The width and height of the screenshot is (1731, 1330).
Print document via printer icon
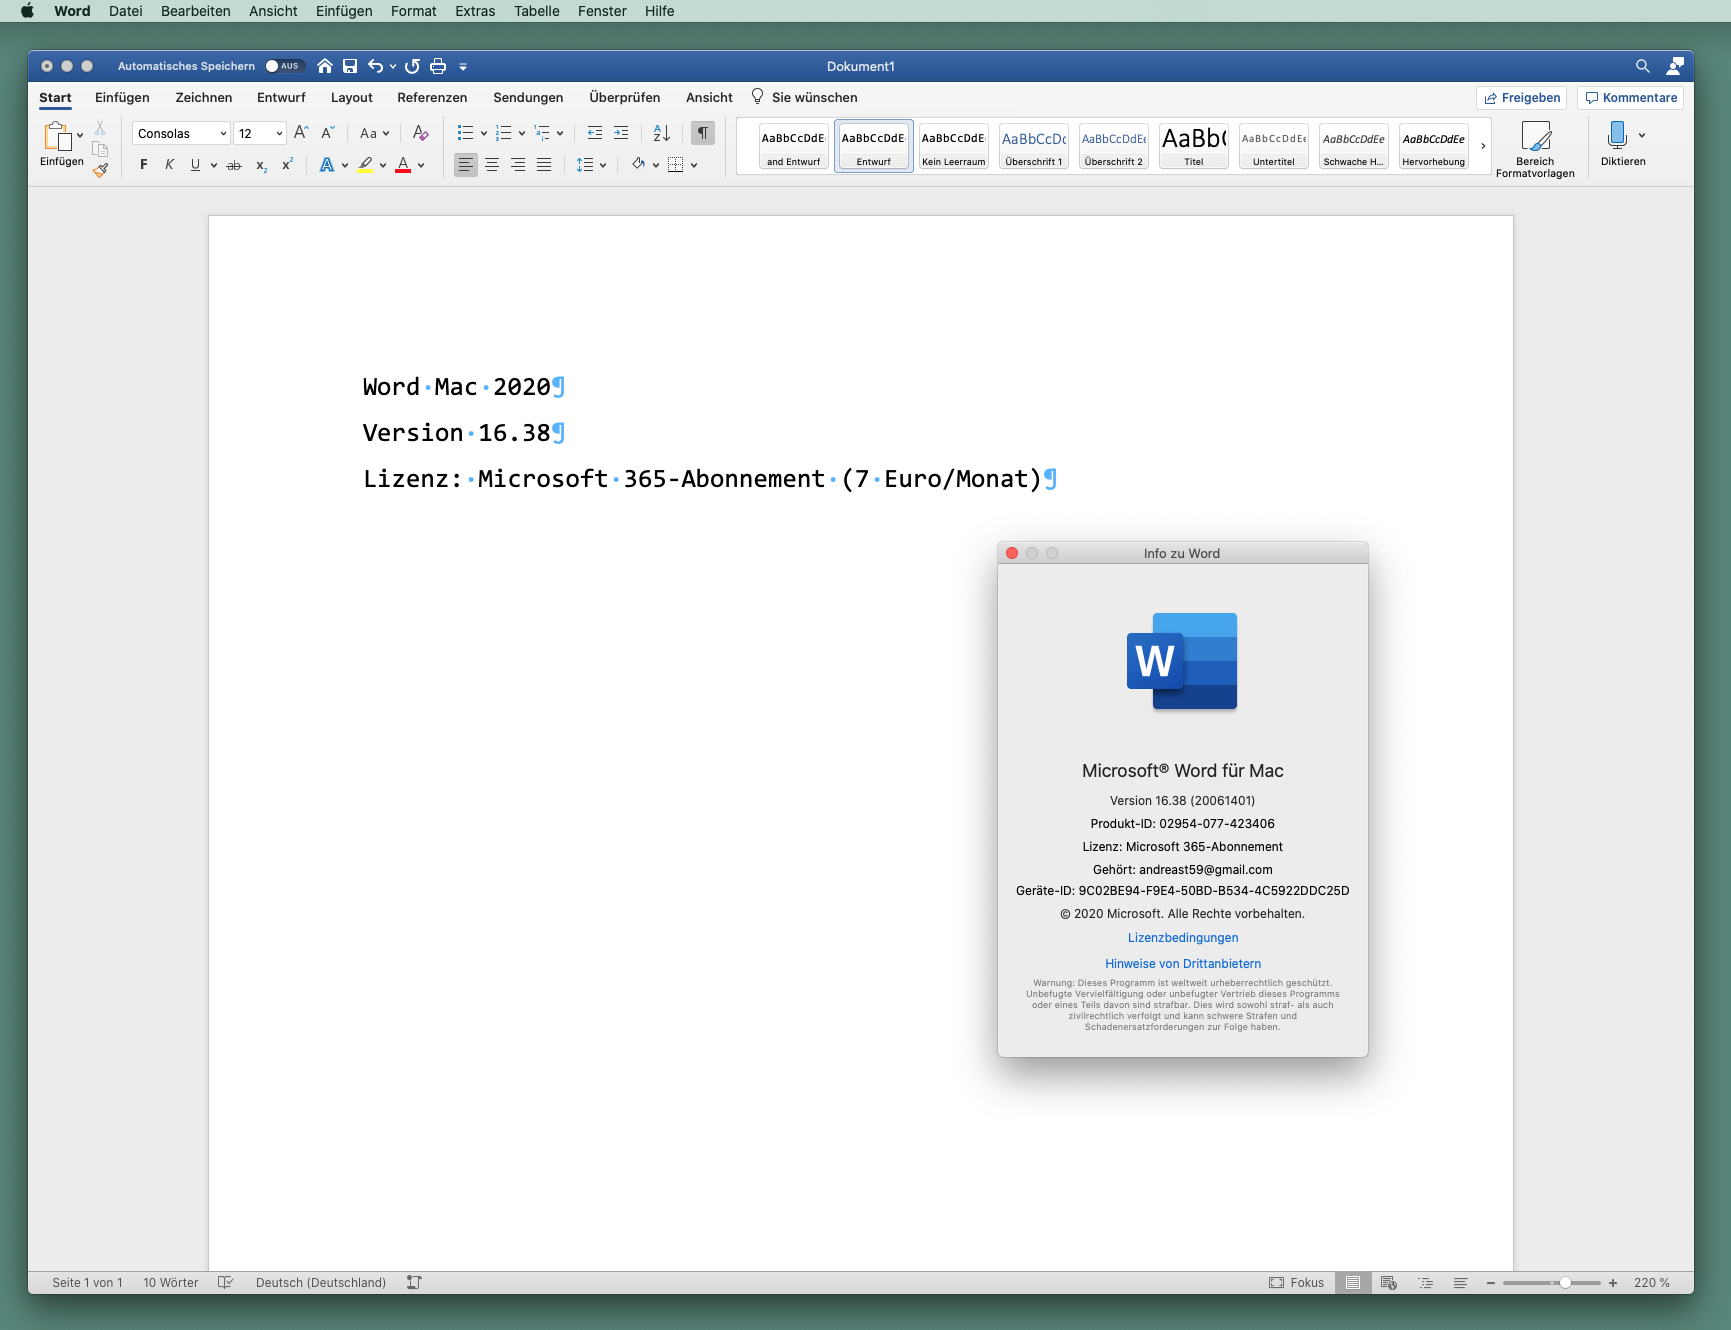[438, 66]
